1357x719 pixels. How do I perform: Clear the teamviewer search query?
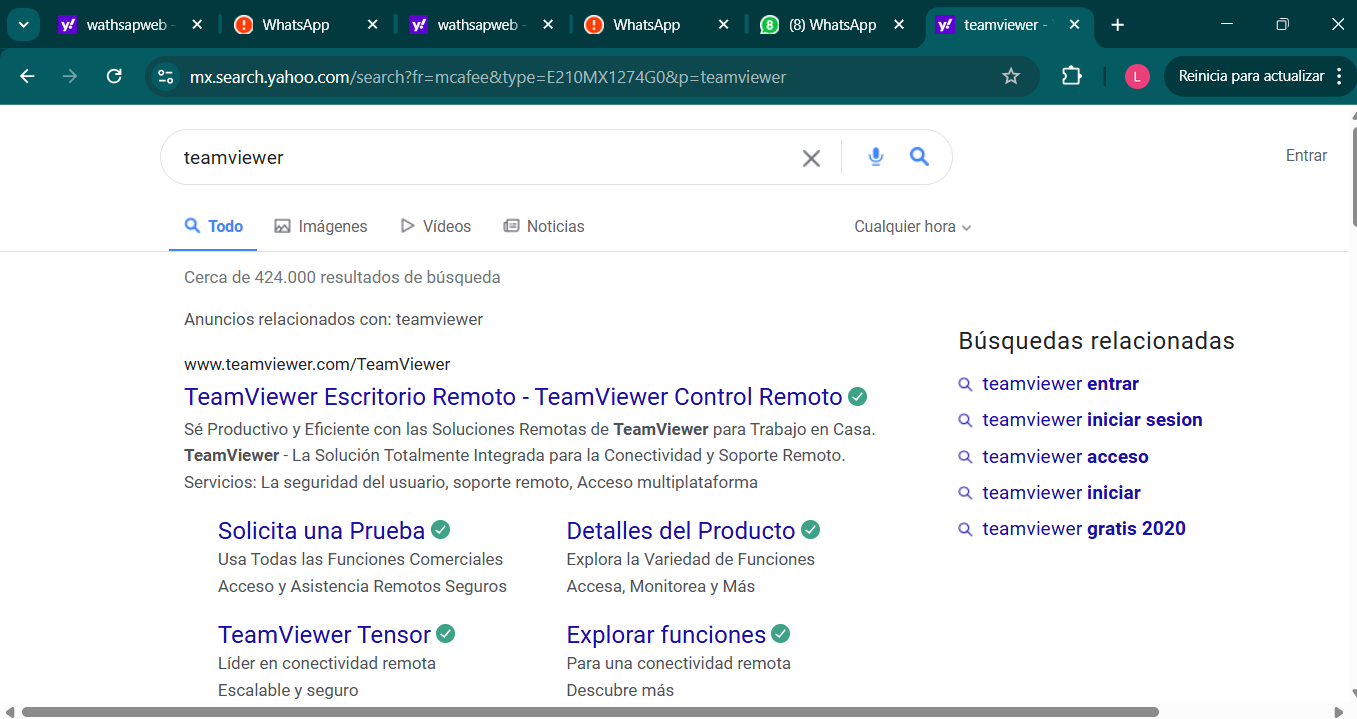pyautogui.click(x=811, y=158)
